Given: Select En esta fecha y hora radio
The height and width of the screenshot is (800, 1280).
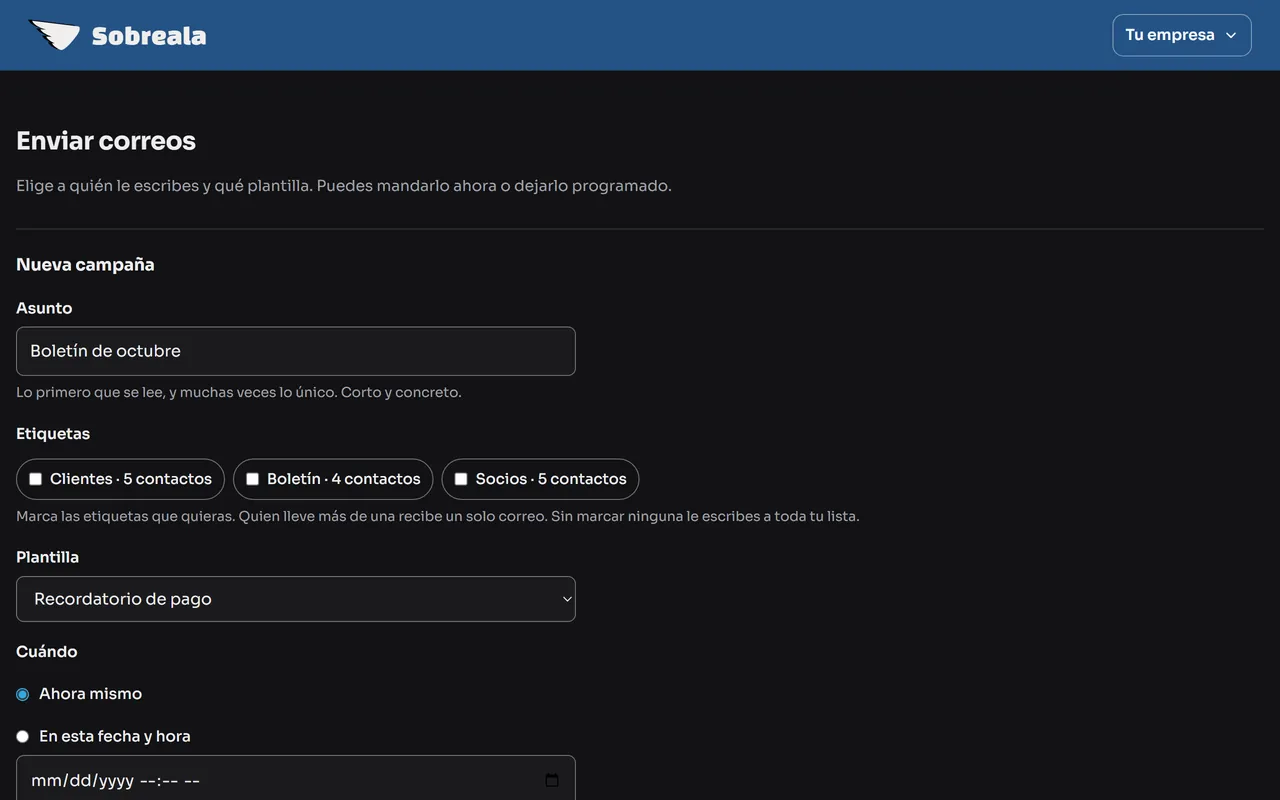Looking at the screenshot, I should pyautogui.click(x=23, y=736).
